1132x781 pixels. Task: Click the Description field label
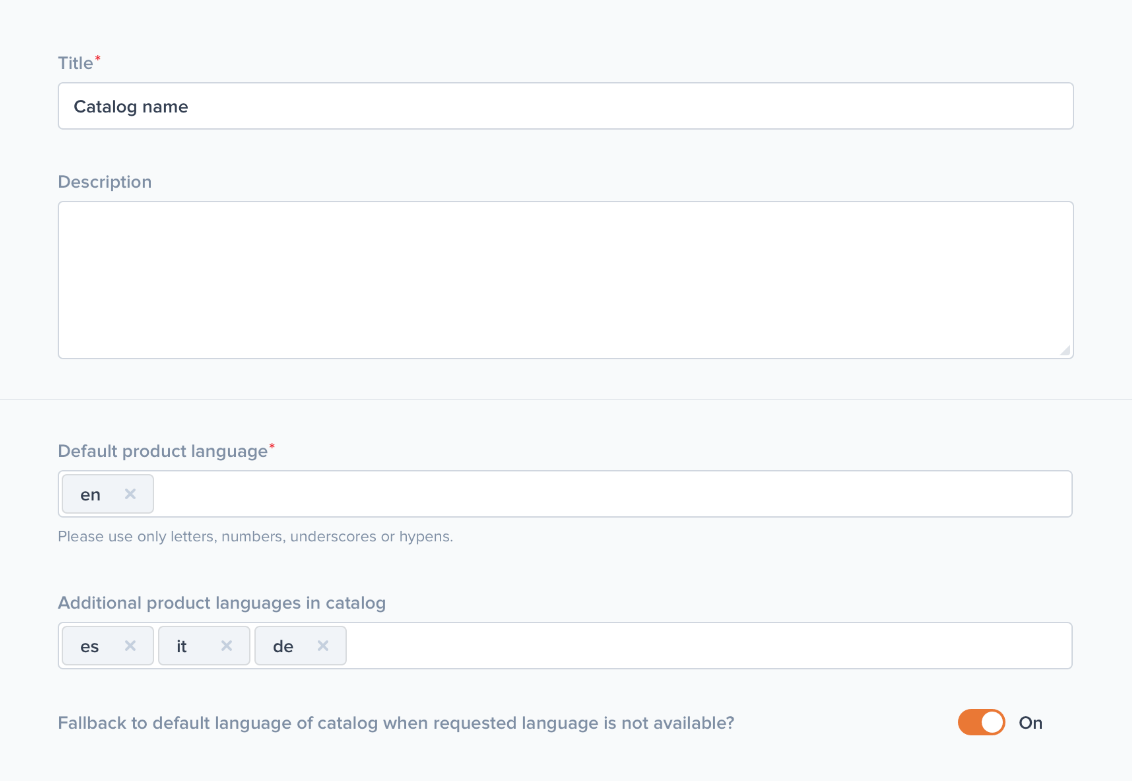tap(105, 182)
